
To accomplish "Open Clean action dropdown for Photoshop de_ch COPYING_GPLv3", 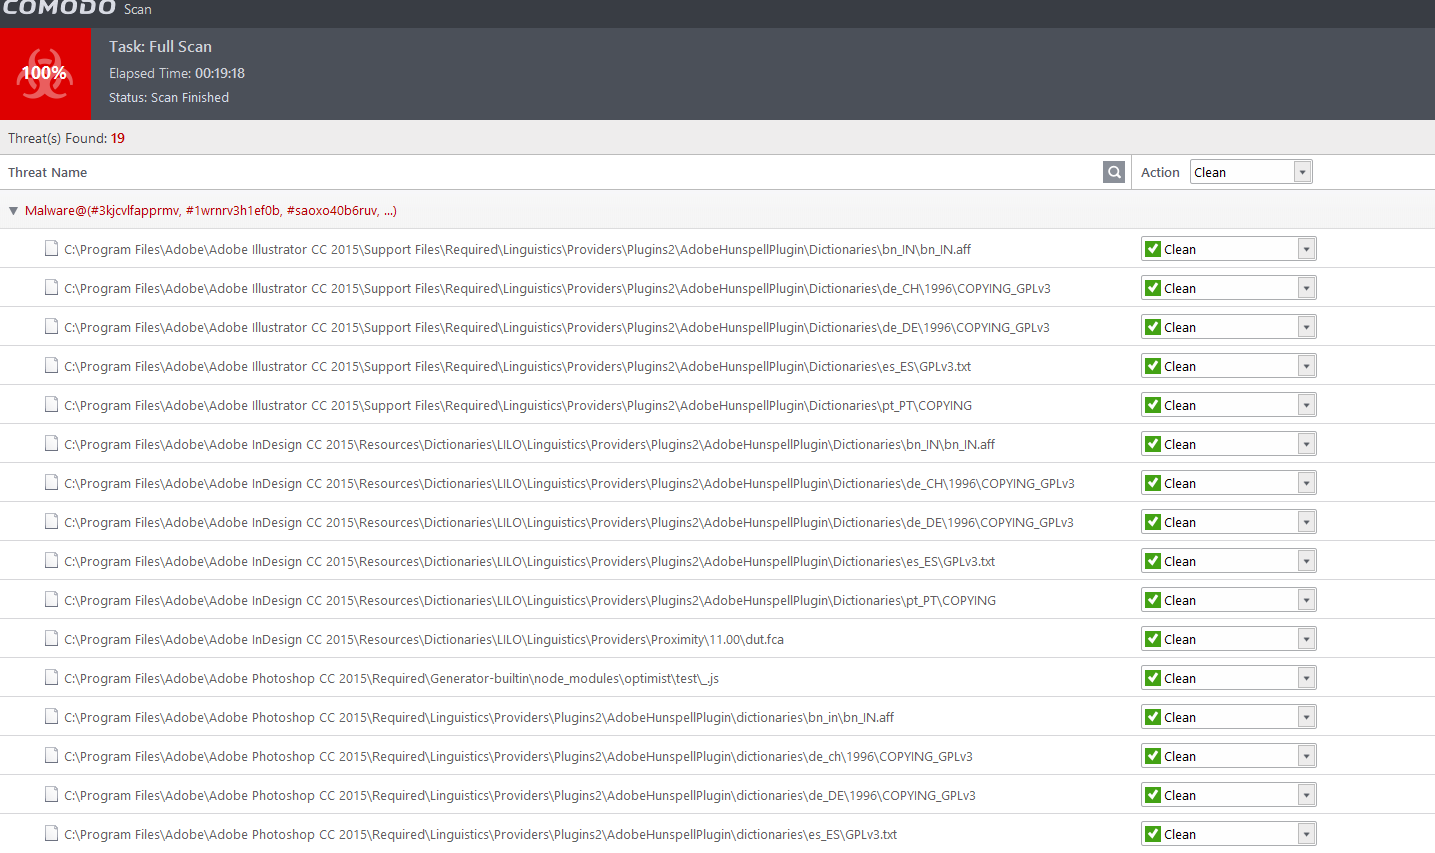I will coord(1229,756).
